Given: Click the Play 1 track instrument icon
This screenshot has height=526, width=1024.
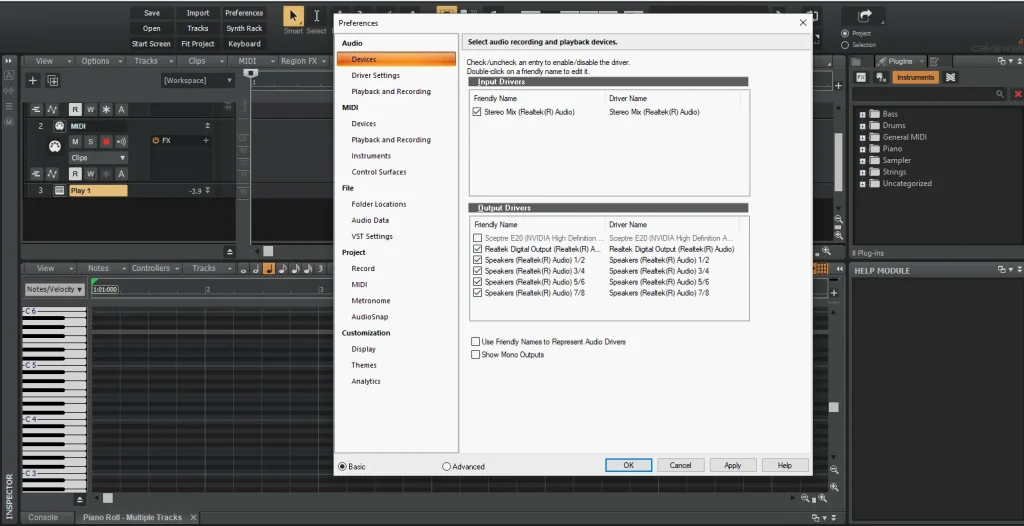Looking at the screenshot, I should (59, 191).
